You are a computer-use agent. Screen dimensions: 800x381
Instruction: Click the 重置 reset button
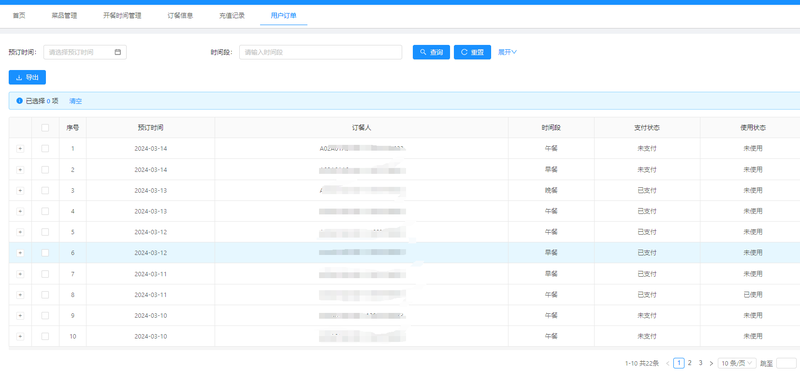coord(472,52)
